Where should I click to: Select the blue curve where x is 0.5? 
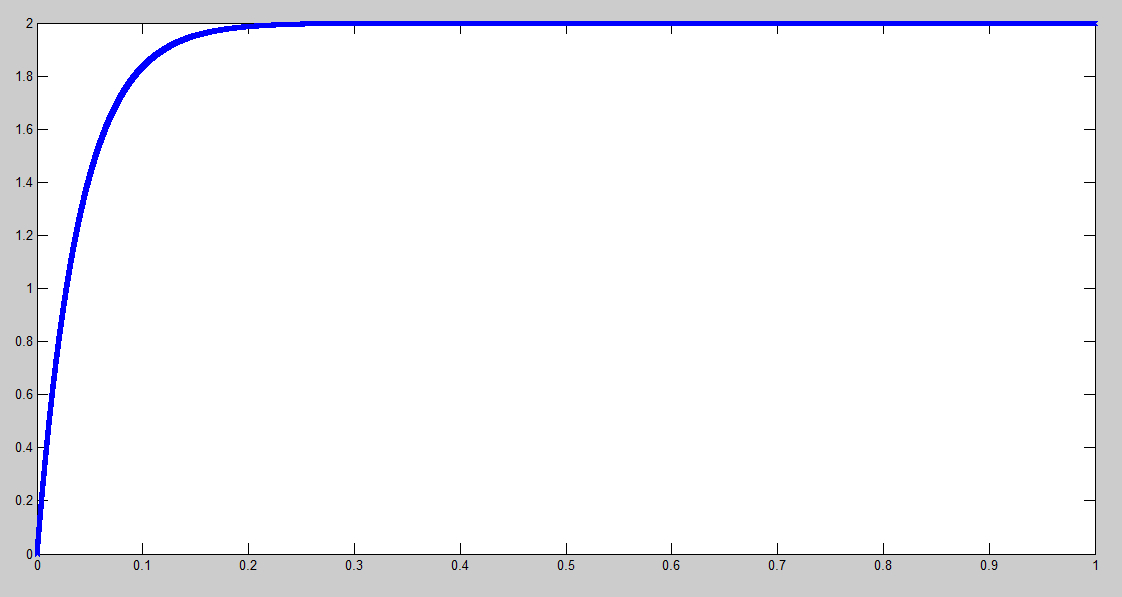pyautogui.click(x=567, y=23)
